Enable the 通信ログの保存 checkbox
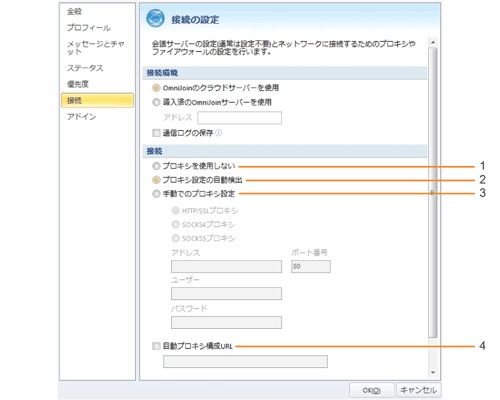Screen dimensions: 500x400 point(156,133)
